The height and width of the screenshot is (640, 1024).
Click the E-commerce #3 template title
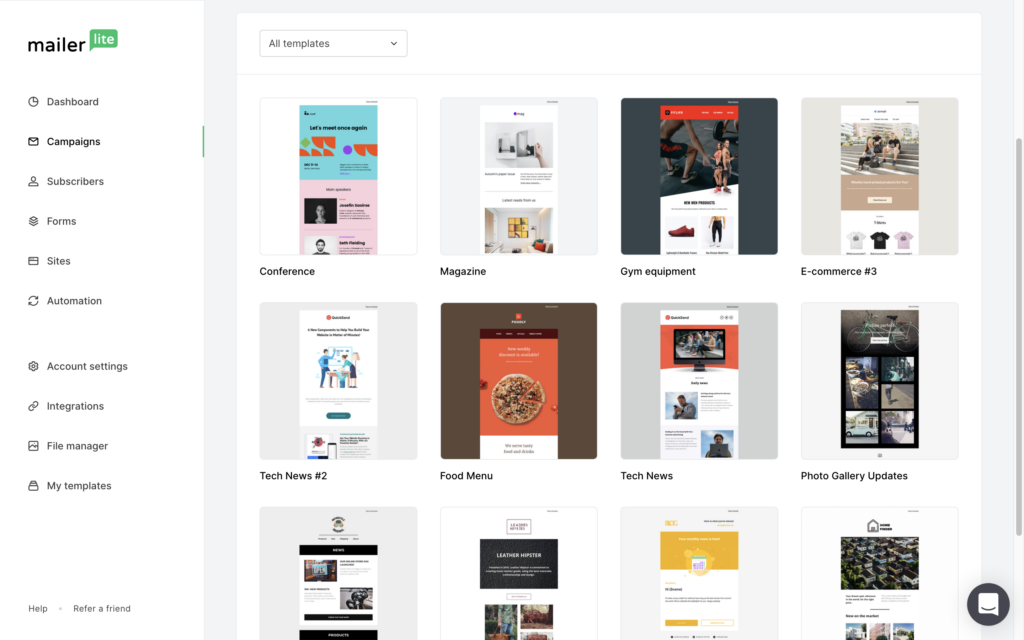point(839,271)
